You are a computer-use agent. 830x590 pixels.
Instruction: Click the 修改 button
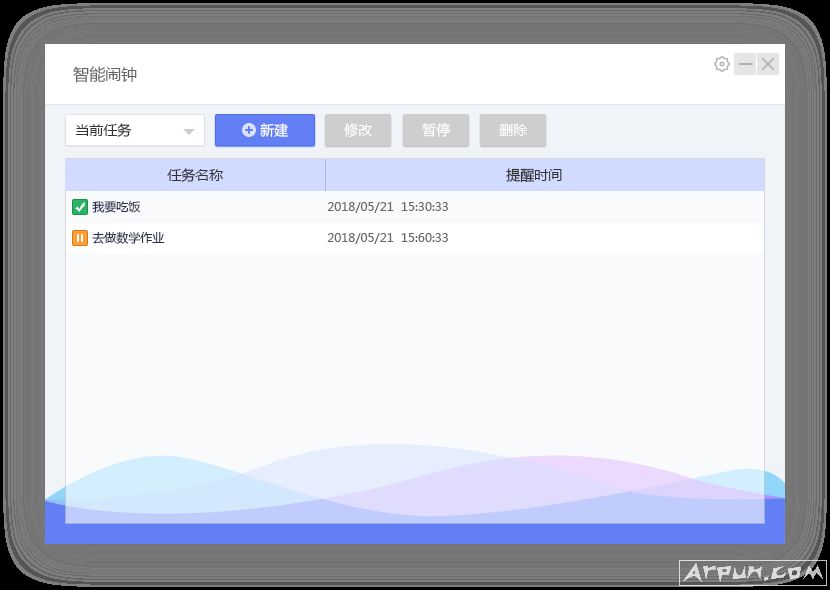(357, 130)
